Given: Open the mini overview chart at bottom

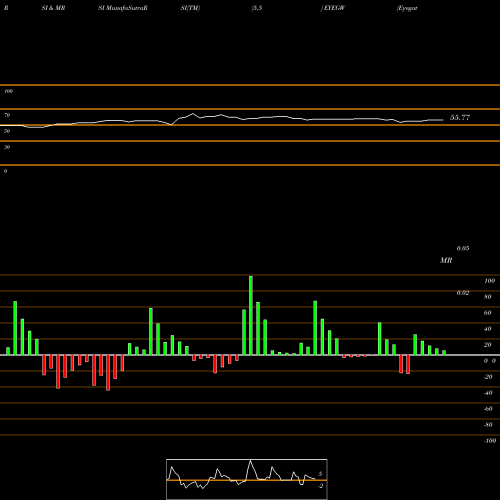Looking at the screenshot, I should coord(247,479).
